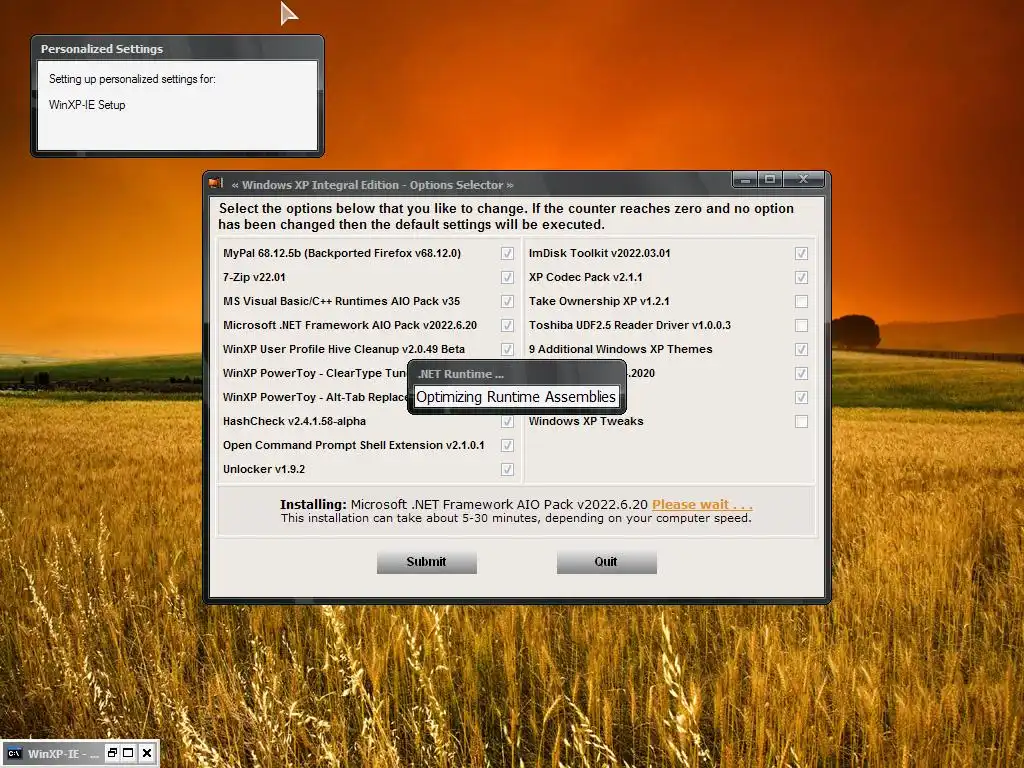This screenshot has width=1024, height=768.
Task: Click 'Unlocker v1.9.2' label
Action: tap(264, 470)
